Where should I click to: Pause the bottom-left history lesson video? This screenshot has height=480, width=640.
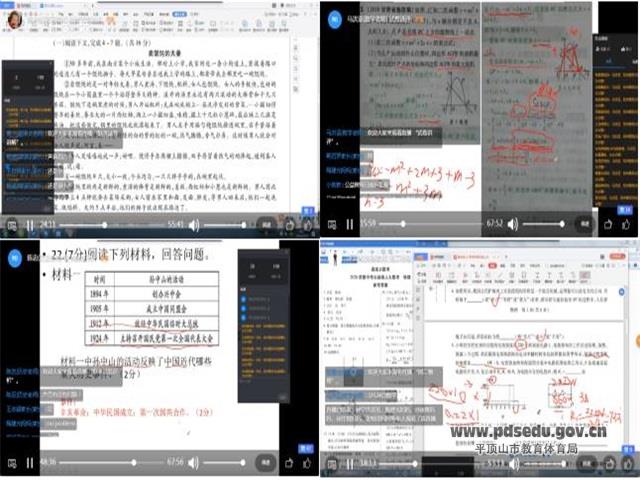tap(28, 463)
